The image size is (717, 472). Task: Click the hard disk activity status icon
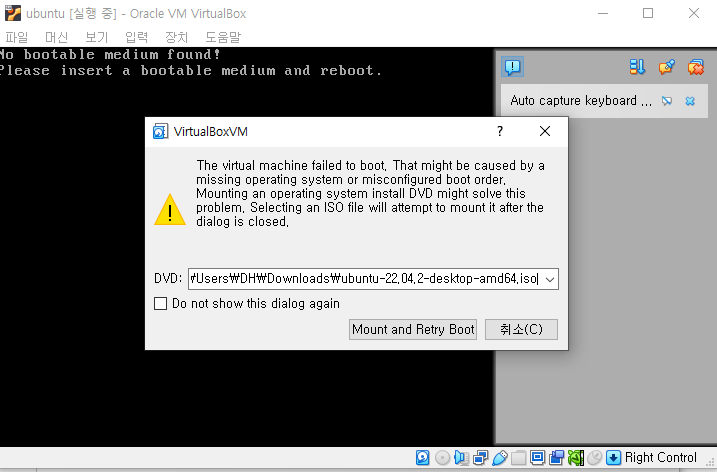(423, 457)
